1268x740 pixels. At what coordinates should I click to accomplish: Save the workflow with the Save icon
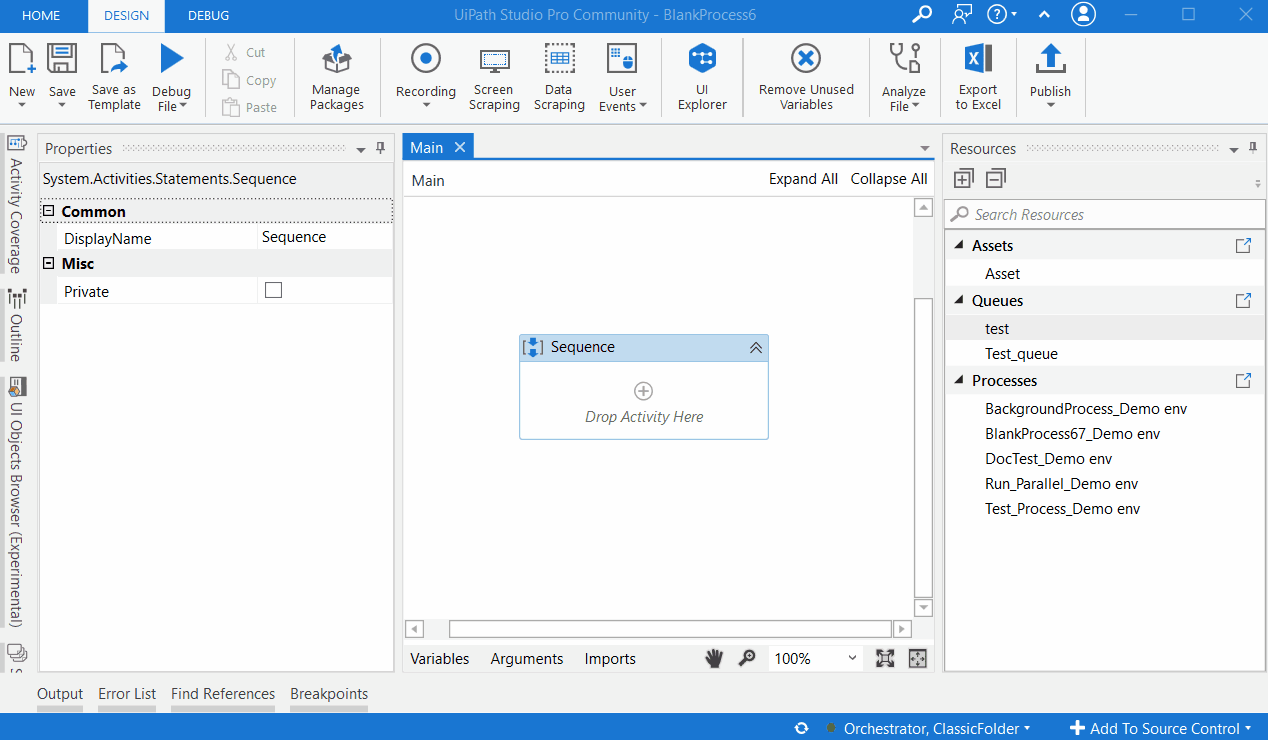tap(62, 58)
